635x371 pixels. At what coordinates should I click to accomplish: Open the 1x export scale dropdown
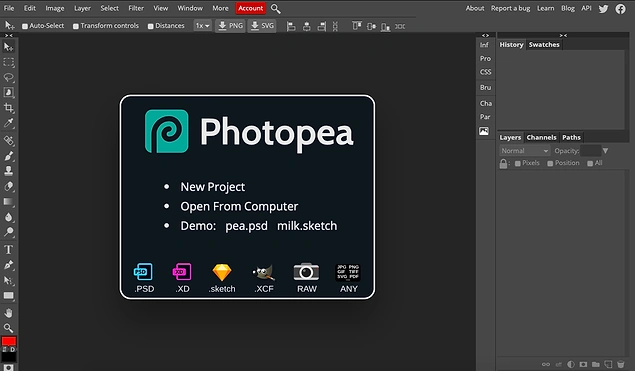(x=202, y=26)
